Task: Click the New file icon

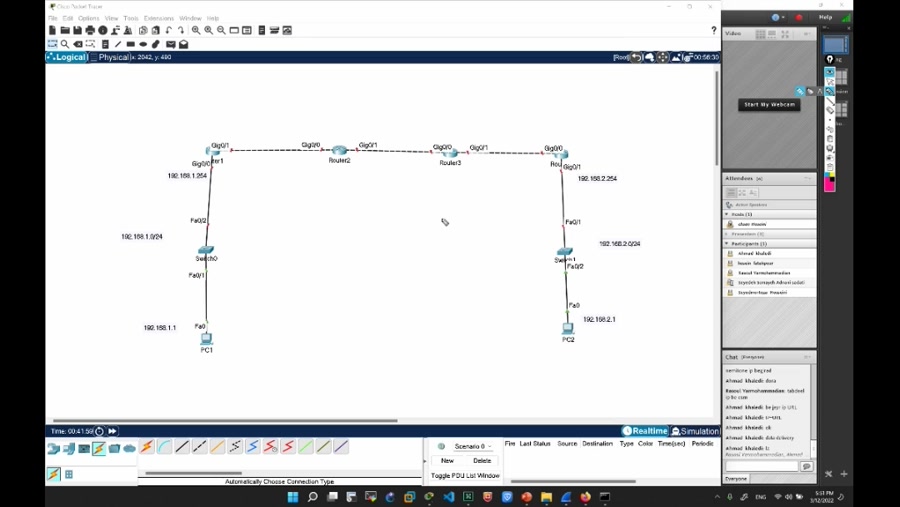Action: [x=53, y=30]
